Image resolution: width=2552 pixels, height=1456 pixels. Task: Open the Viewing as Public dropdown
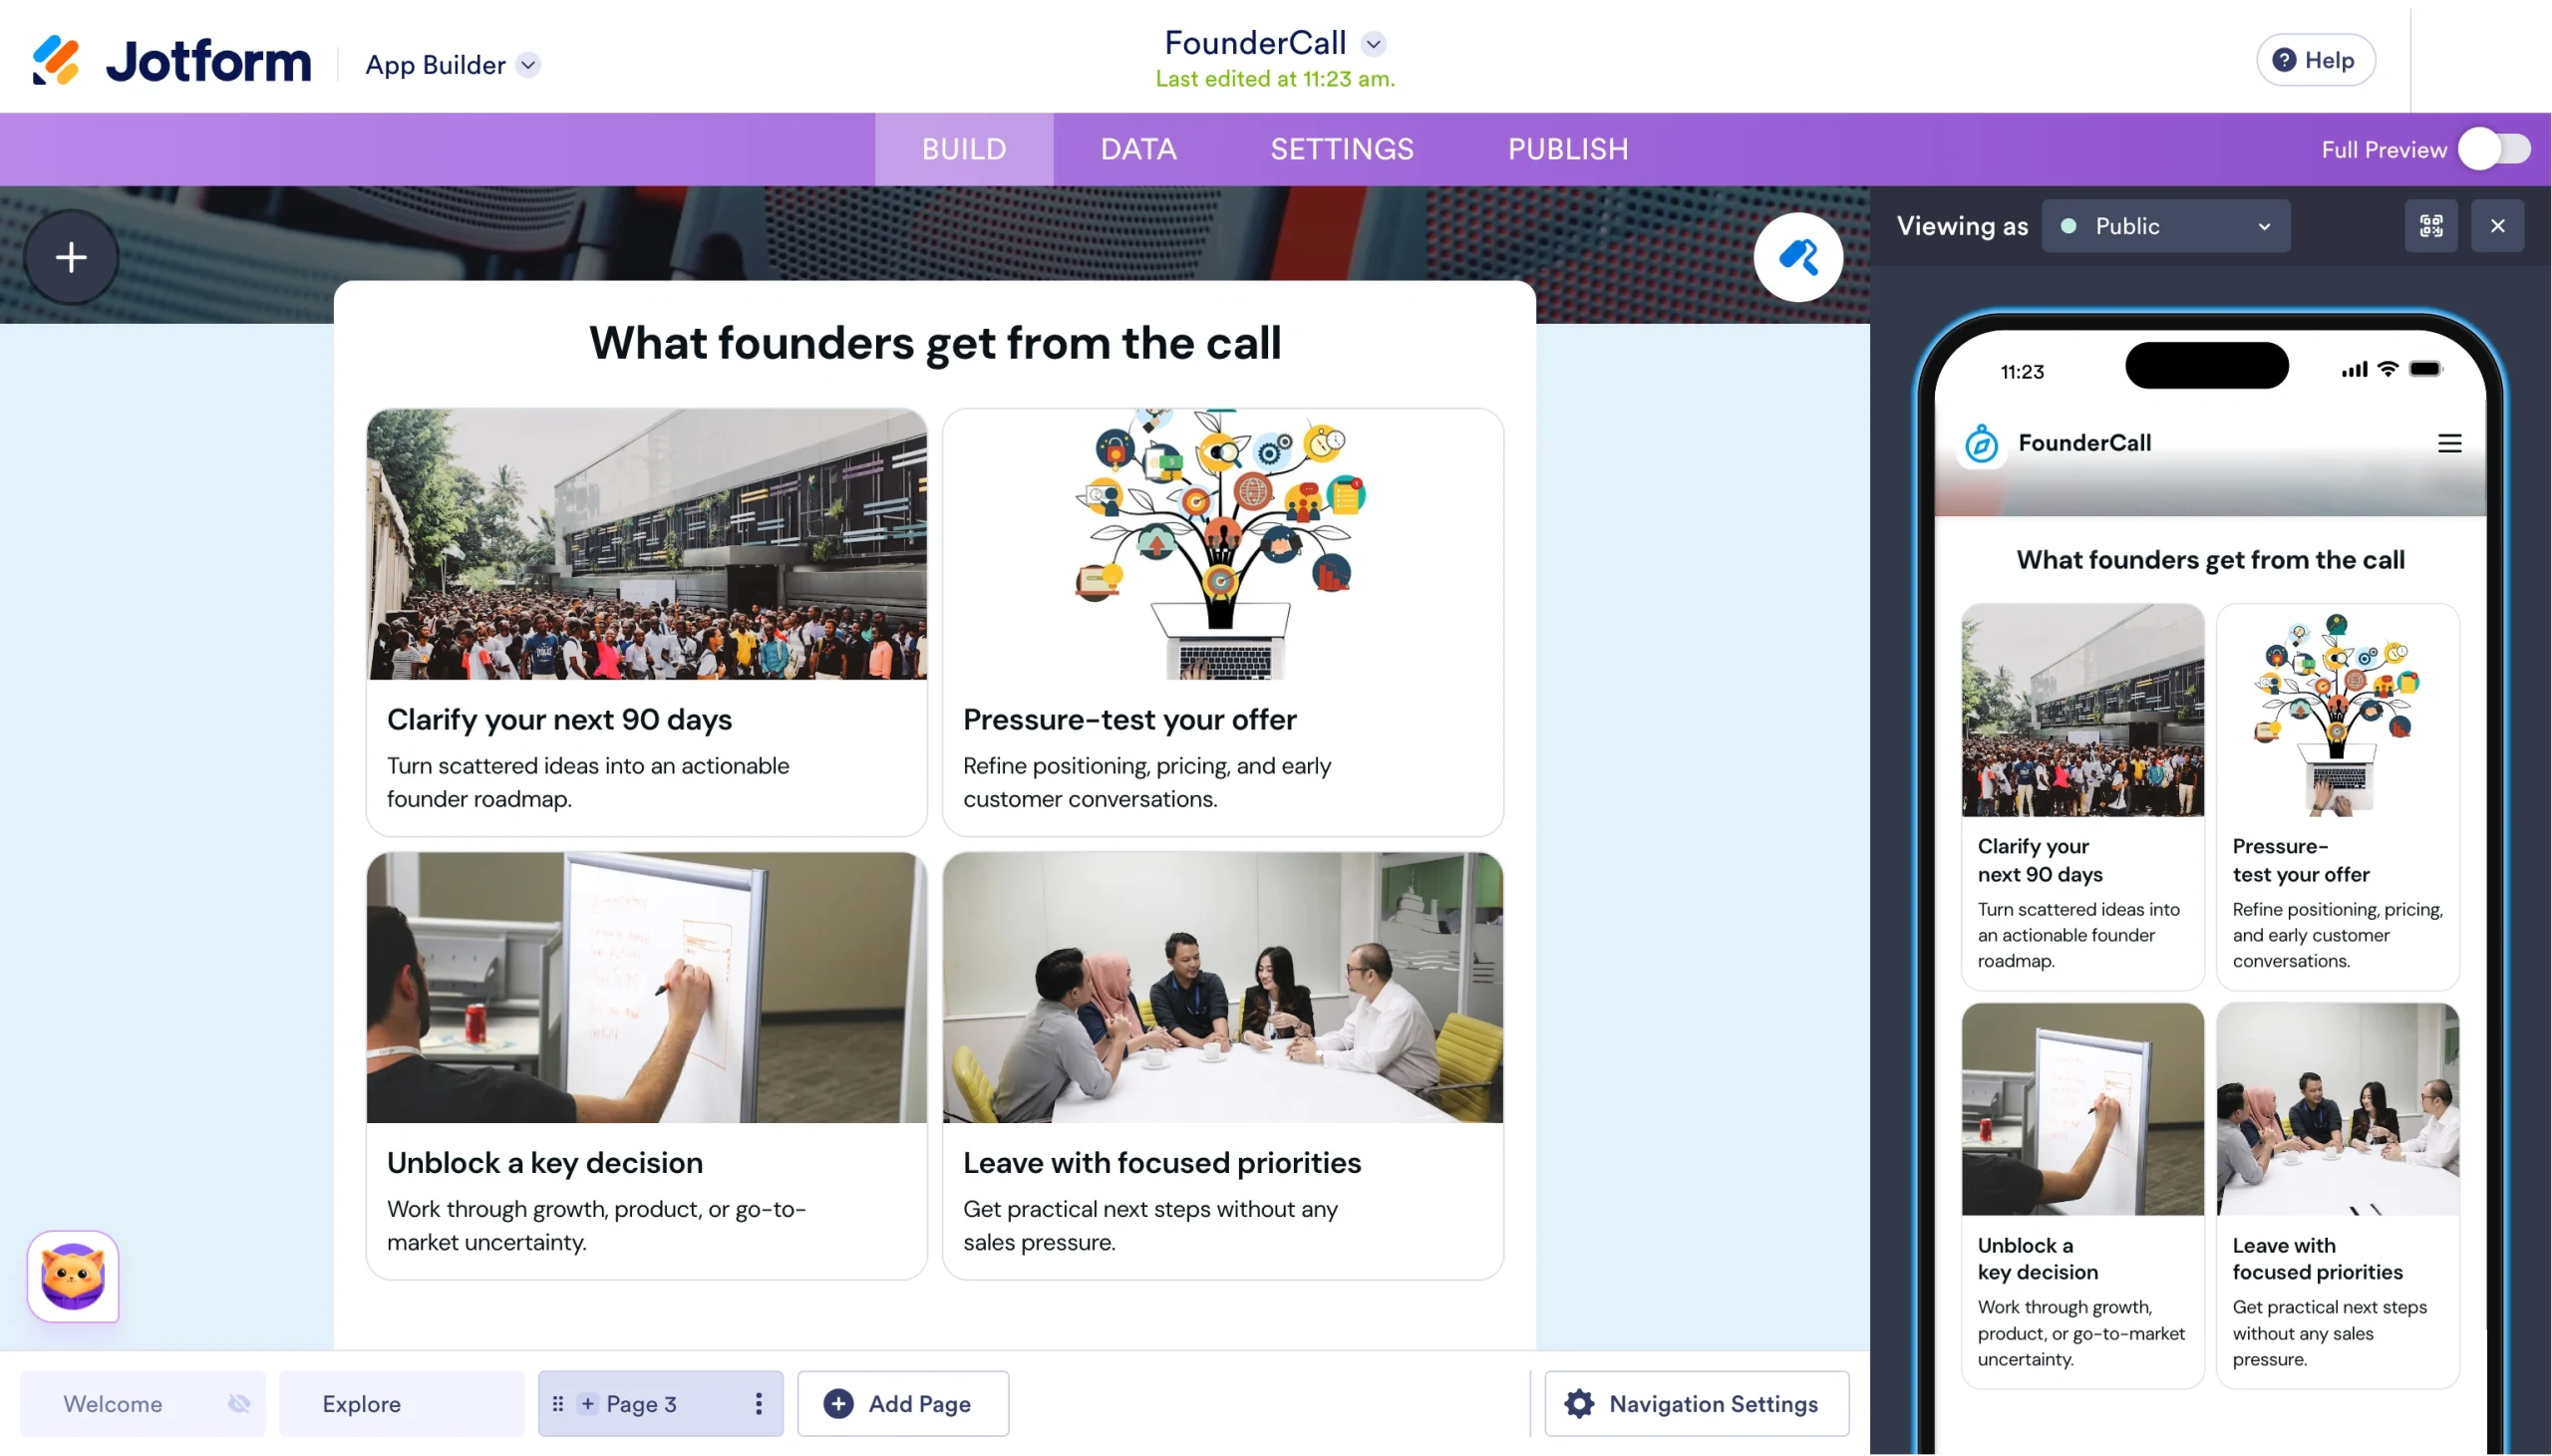click(2165, 226)
